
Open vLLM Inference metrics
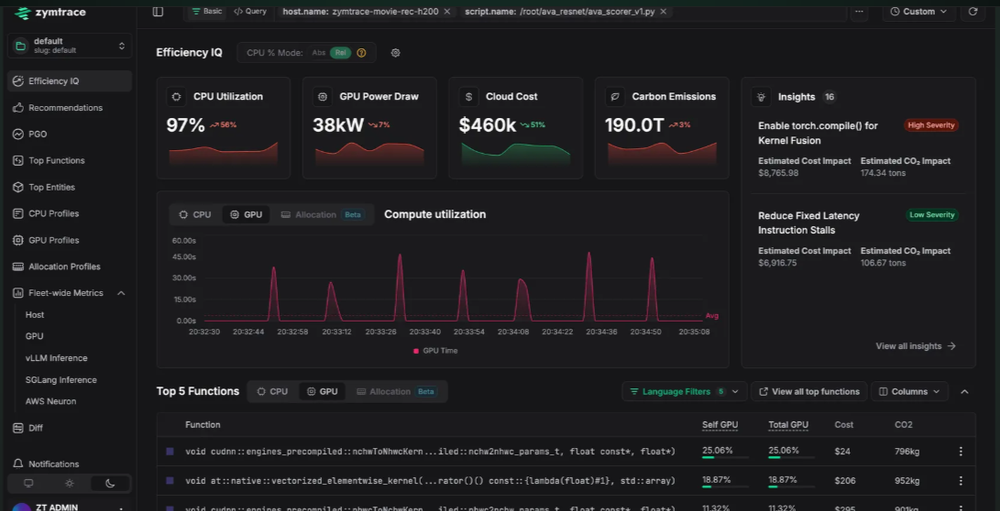[x=56, y=359]
